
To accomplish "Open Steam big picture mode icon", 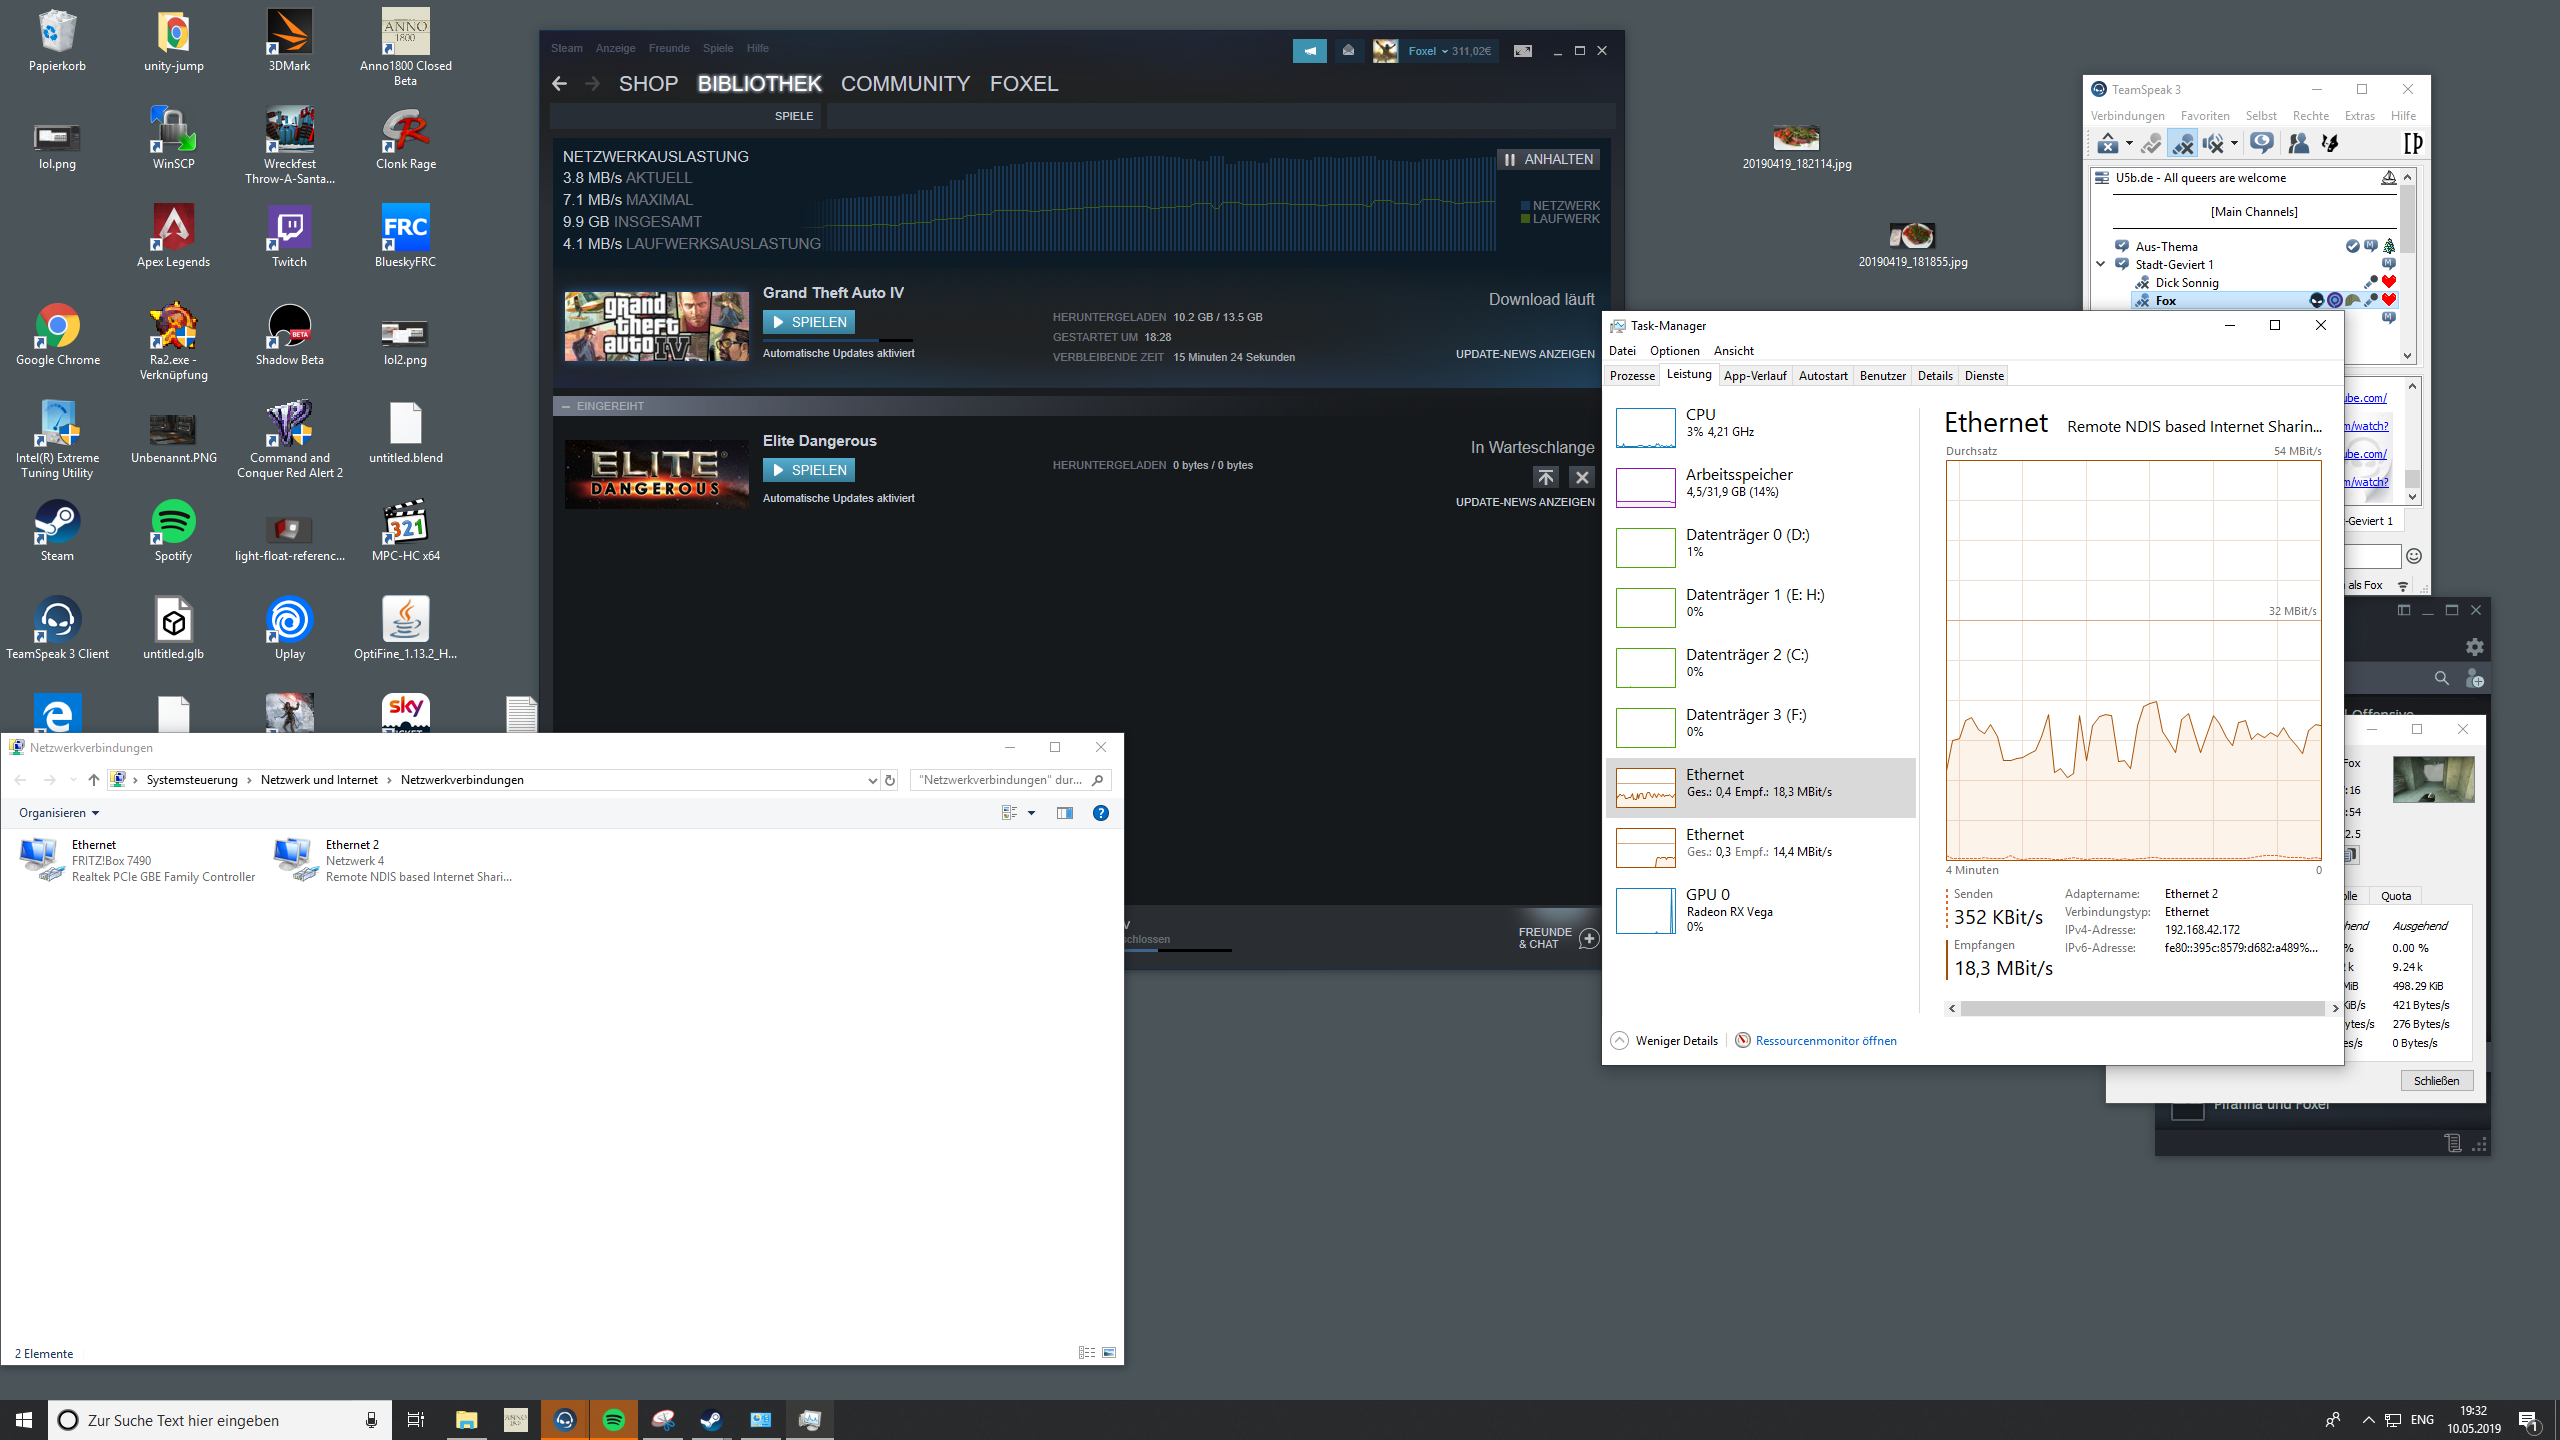I will click(1522, 51).
